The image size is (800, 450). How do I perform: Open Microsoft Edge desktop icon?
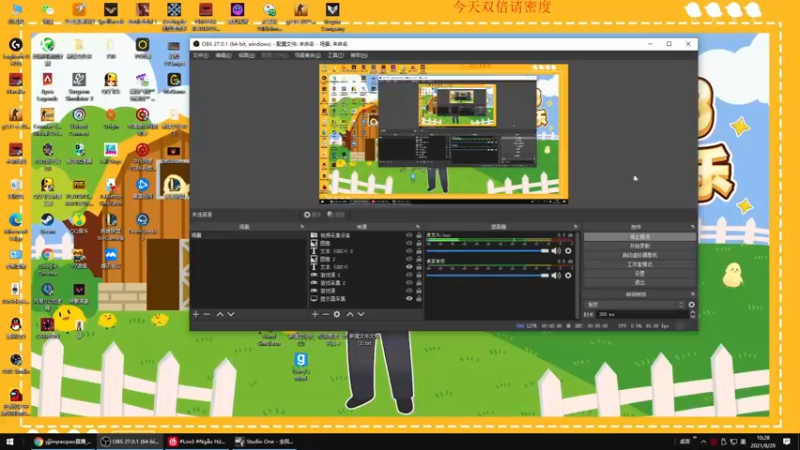click(15, 227)
